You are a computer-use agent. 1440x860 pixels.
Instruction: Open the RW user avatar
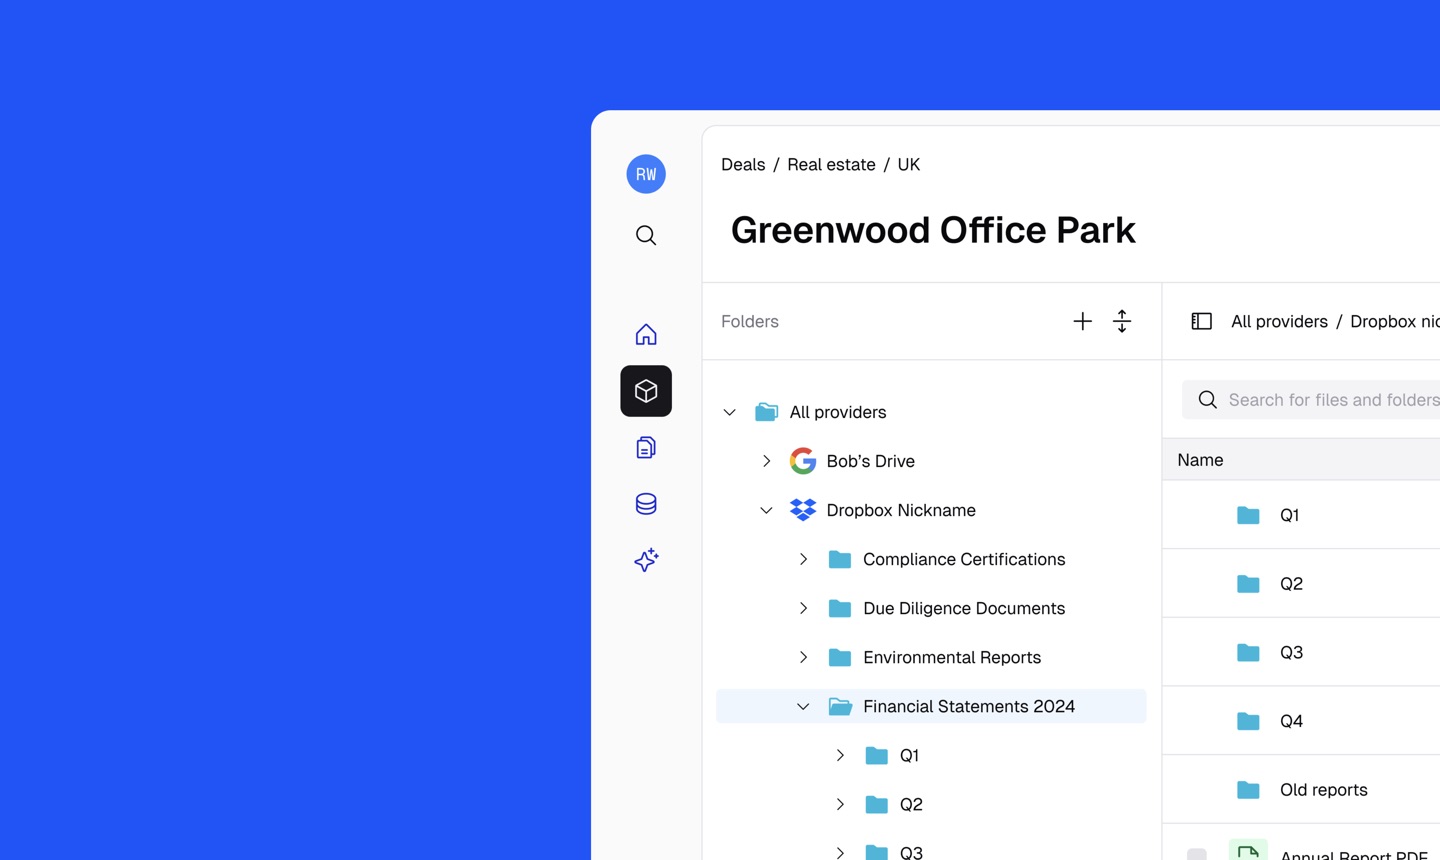[646, 174]
